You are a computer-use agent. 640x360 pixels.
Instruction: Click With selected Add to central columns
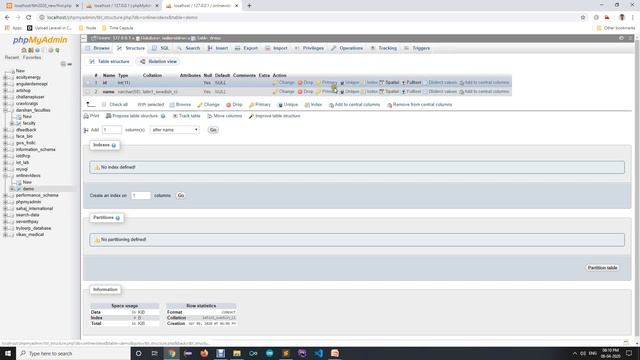354,105
